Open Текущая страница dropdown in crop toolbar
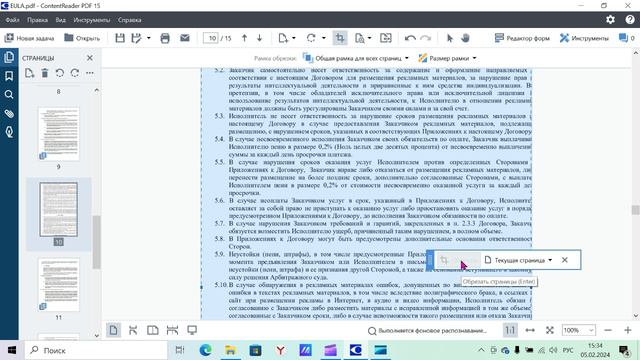Screen dimensions: 640x360 518,260
